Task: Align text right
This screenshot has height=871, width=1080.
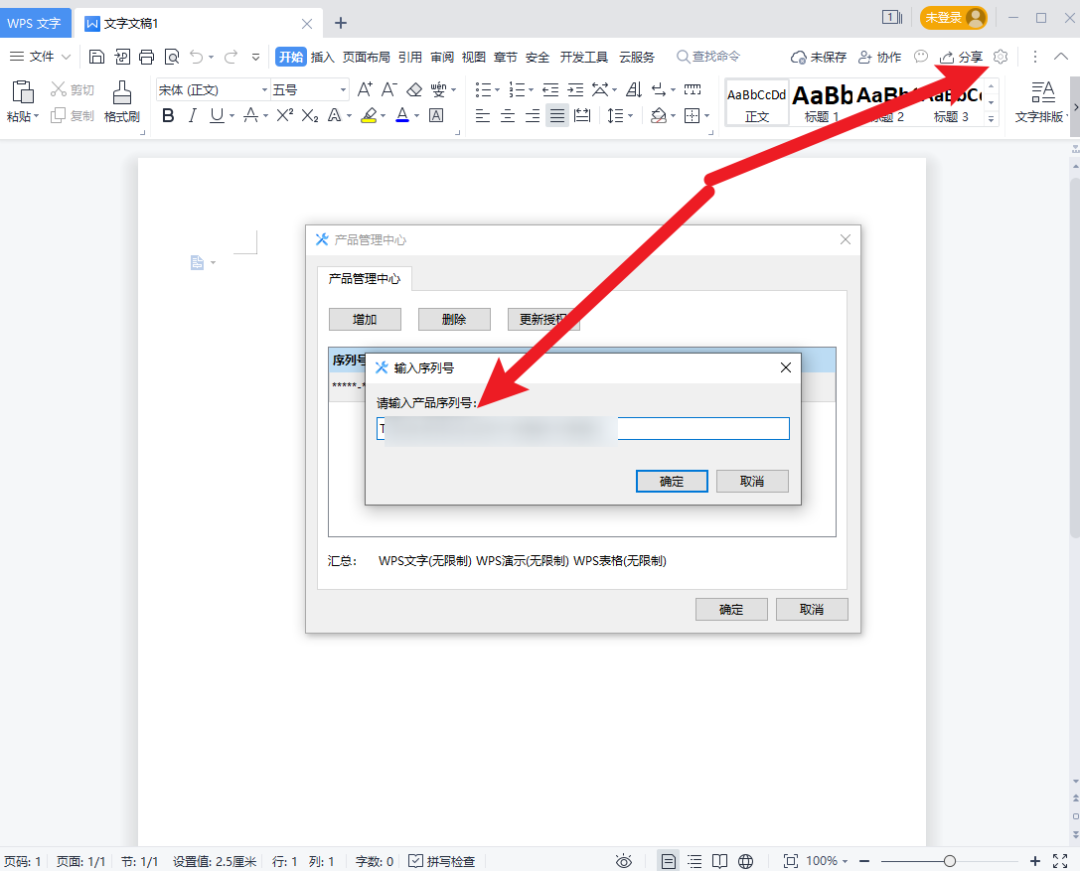Action: (x=532, y=116)
